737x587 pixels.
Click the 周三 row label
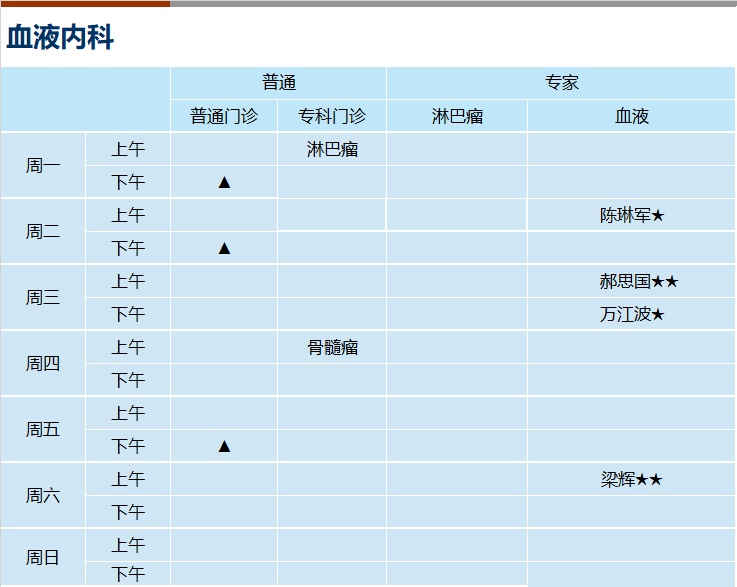pos(43,297)
